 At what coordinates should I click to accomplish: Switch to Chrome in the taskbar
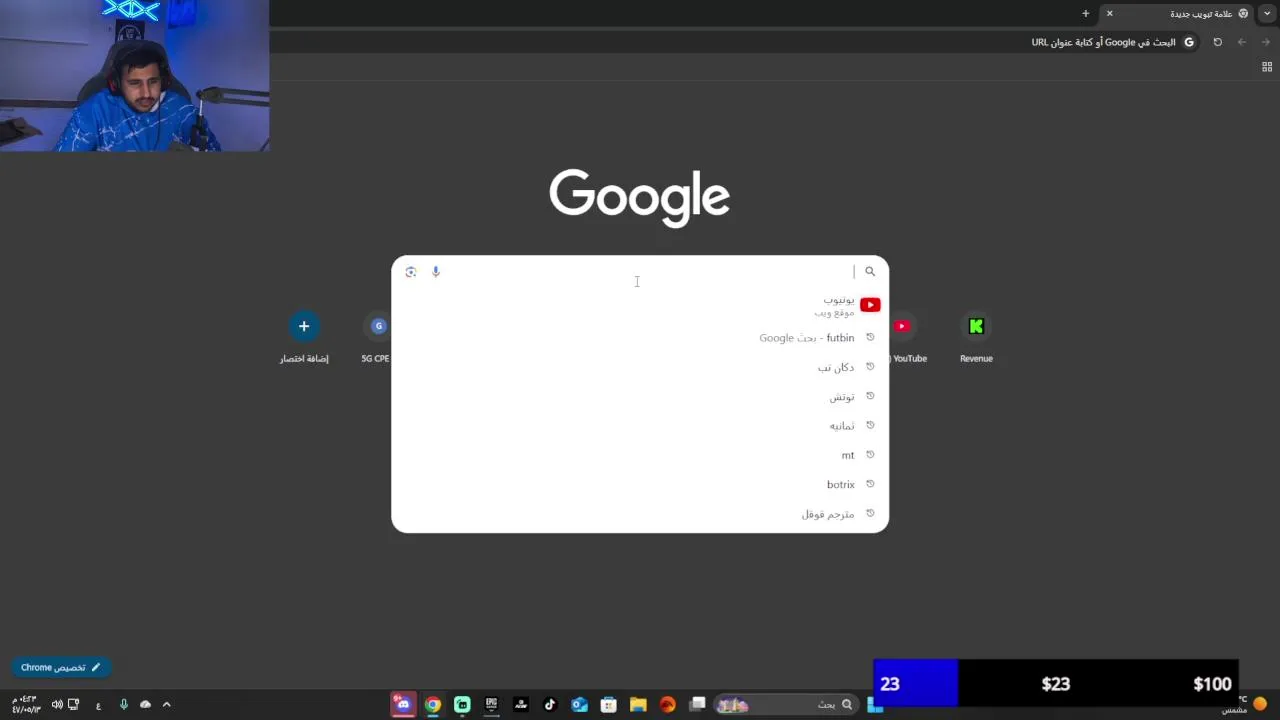click(432, 704)
